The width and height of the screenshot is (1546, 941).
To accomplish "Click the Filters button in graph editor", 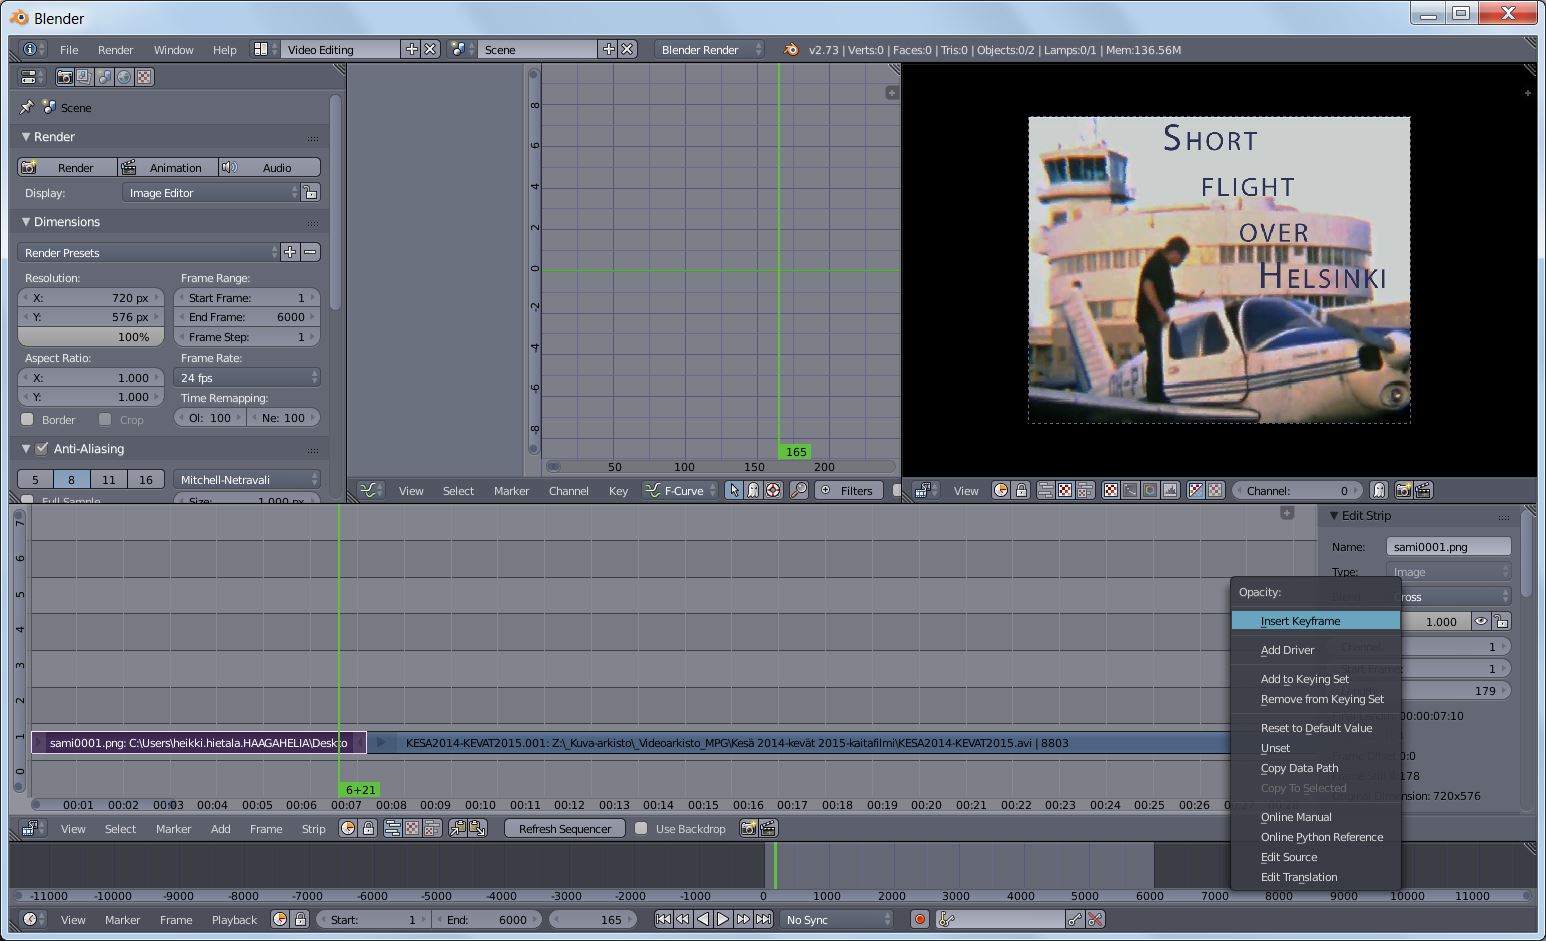I will pyautogui.click(x=848, y=490).
